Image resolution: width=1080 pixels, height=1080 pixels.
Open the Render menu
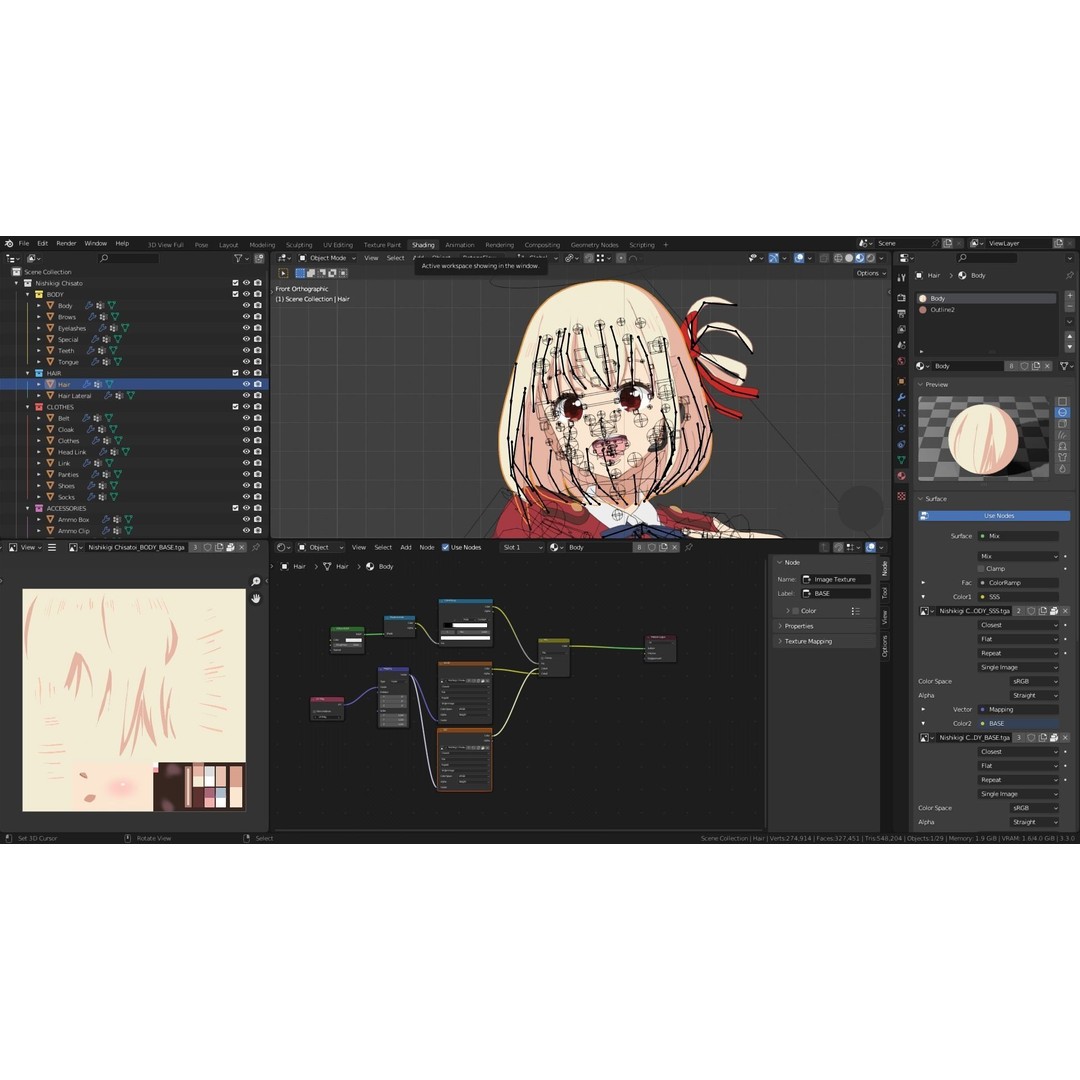[x=66, y=244]
